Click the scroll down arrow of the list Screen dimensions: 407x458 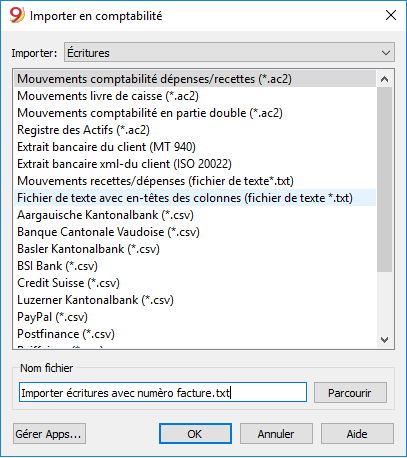click(384, 340)
